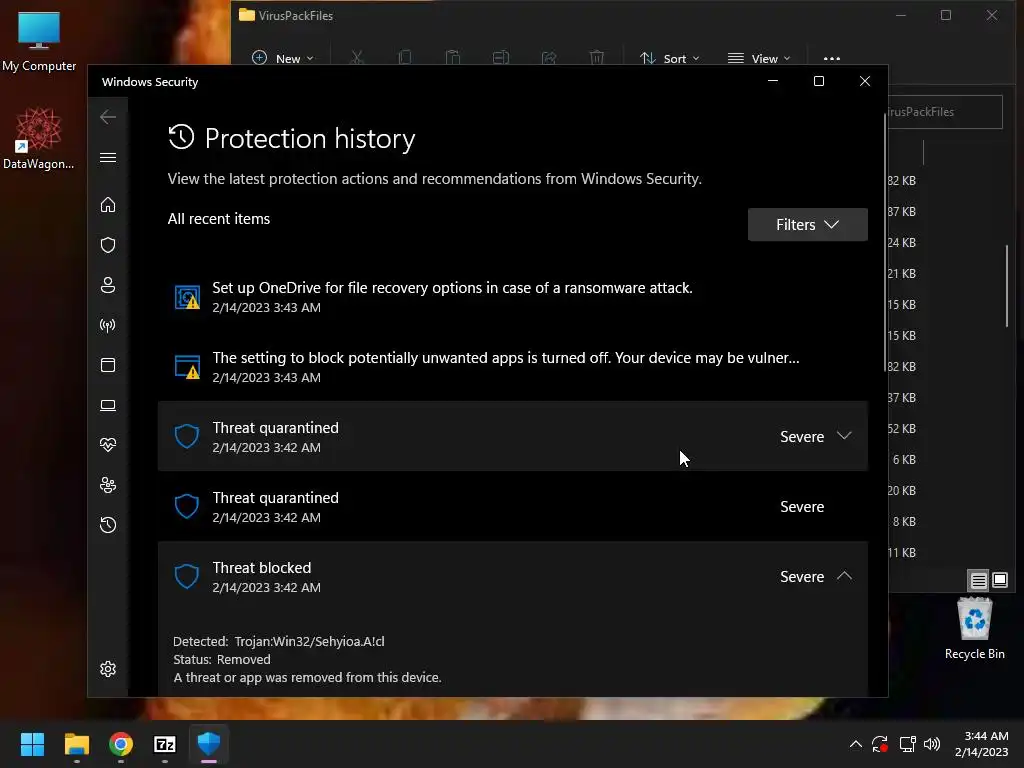Open Google Chrome from taskbar

point(121,744)
